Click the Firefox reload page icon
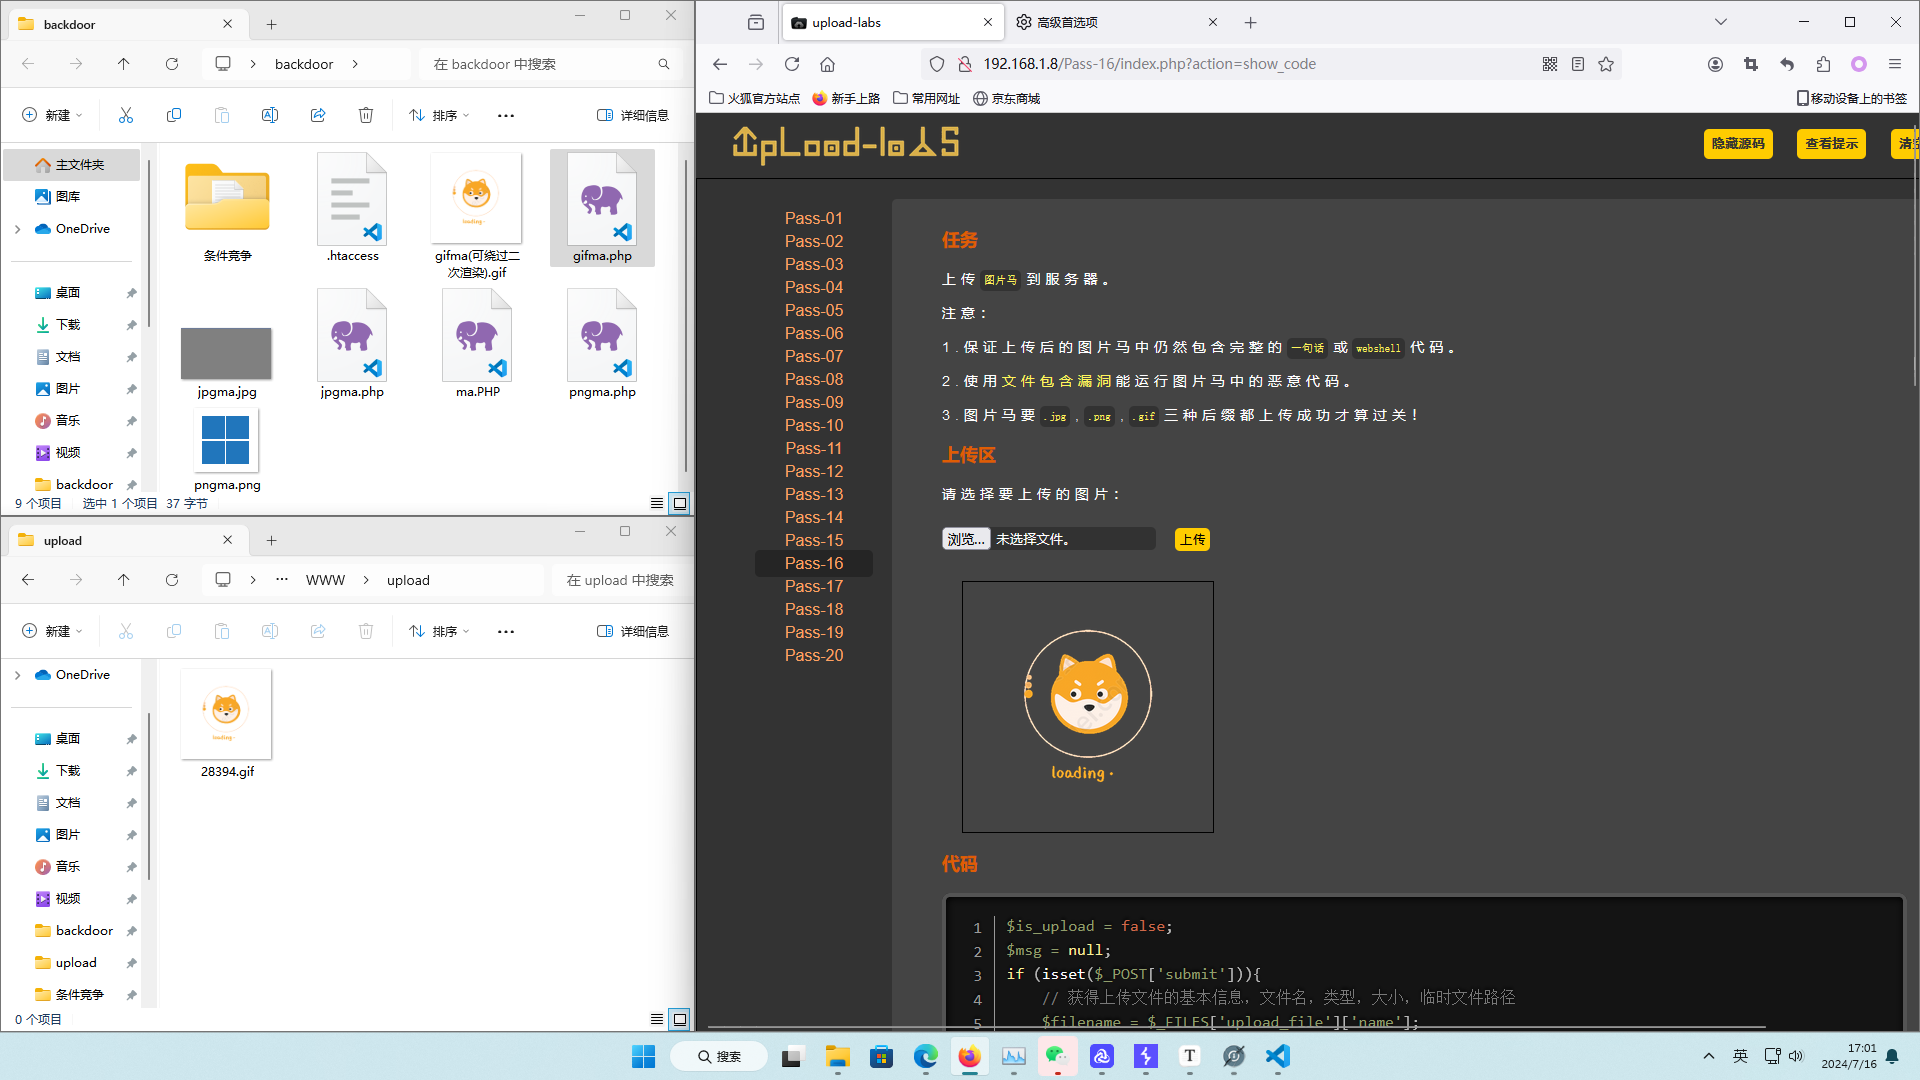 coord(792,64)
